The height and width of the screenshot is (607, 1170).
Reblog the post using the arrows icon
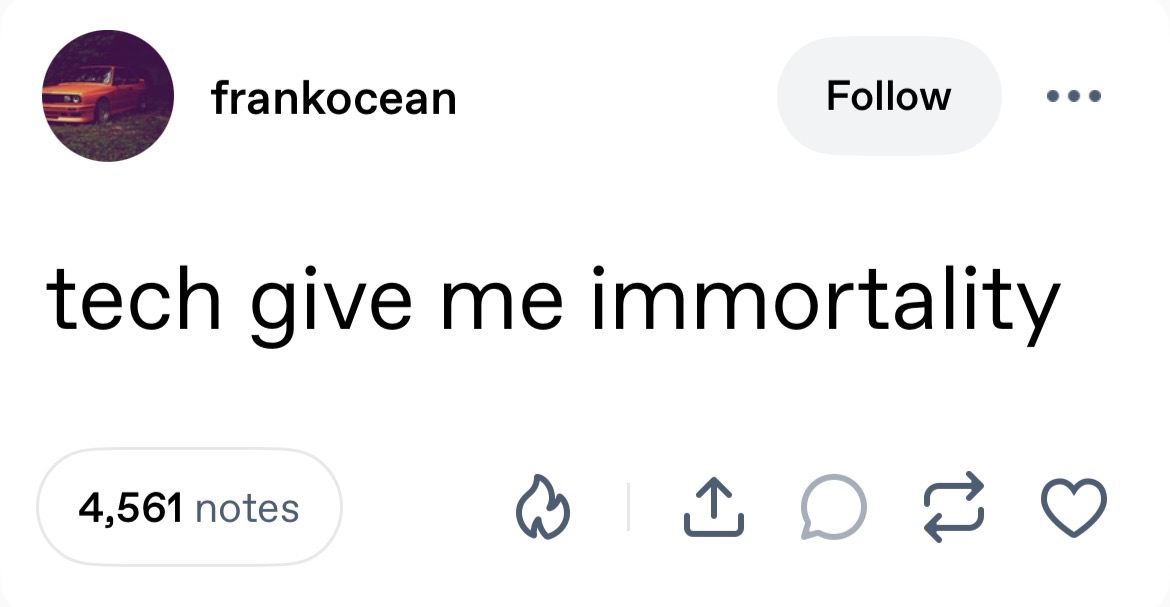pyautogui.click(x=953, y=507)
